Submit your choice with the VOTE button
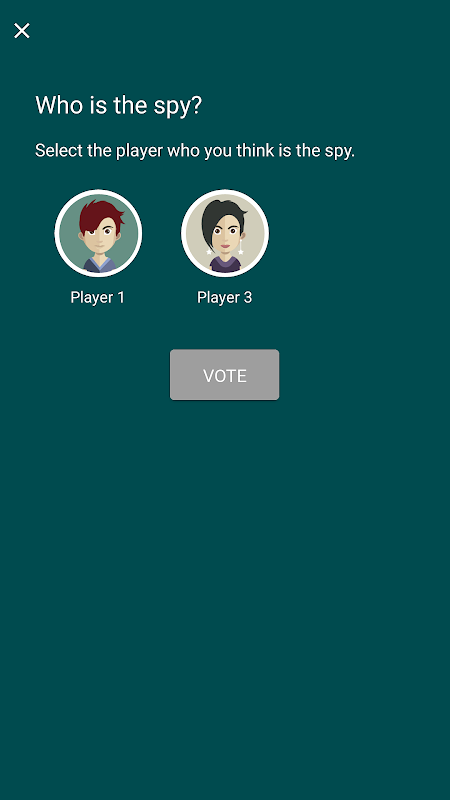The image size is (450, 800). (x=224, y=374)
